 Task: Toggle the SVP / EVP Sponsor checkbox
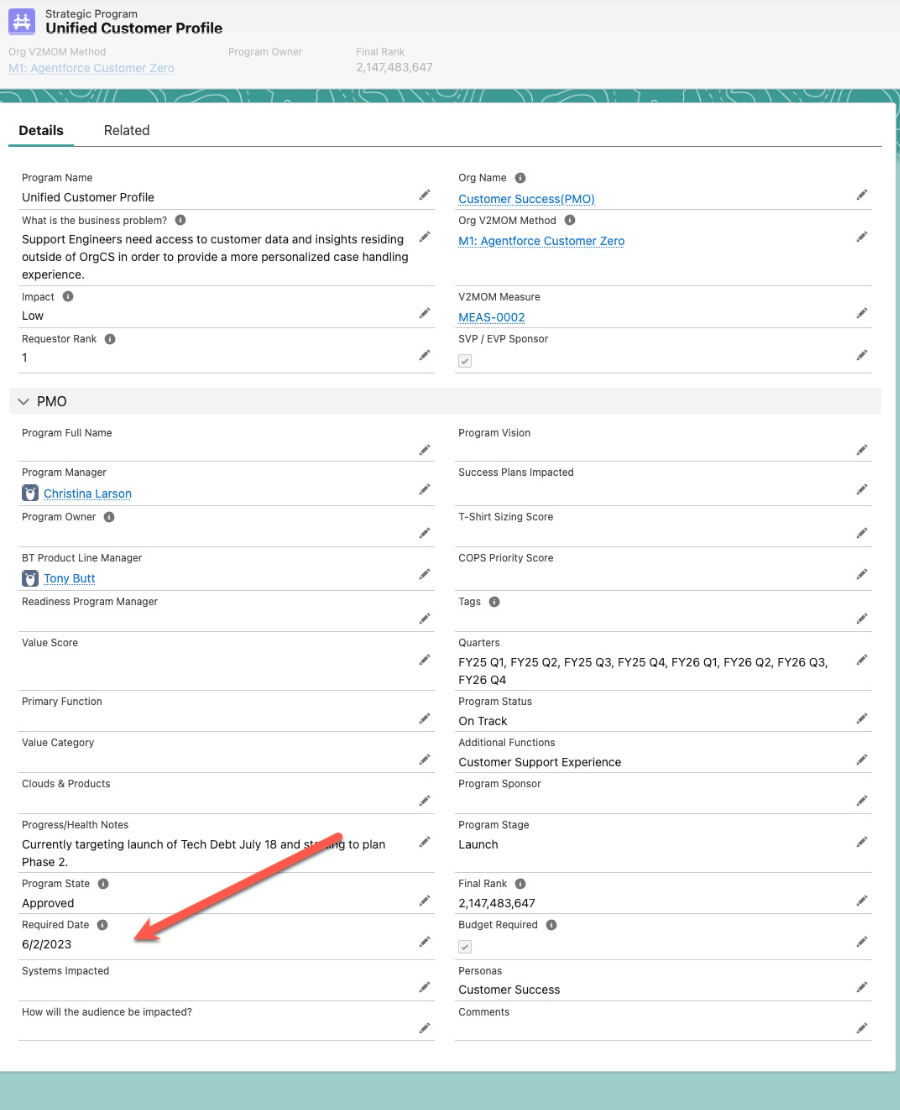465,361
